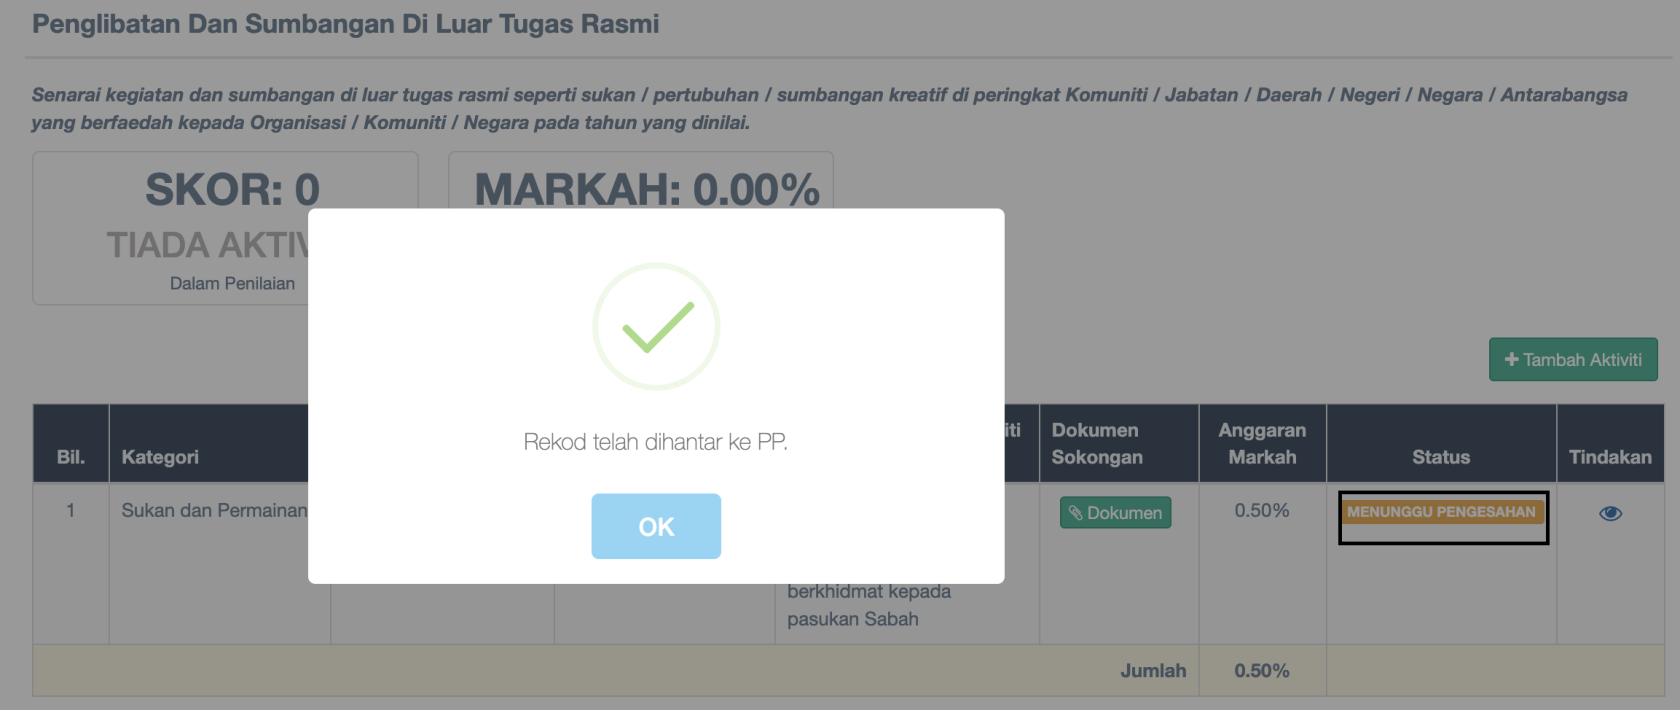This screenshot has height=710, width=1680.
Task: Click the Anggaran Markah column header
Action: click(1262, 443)
